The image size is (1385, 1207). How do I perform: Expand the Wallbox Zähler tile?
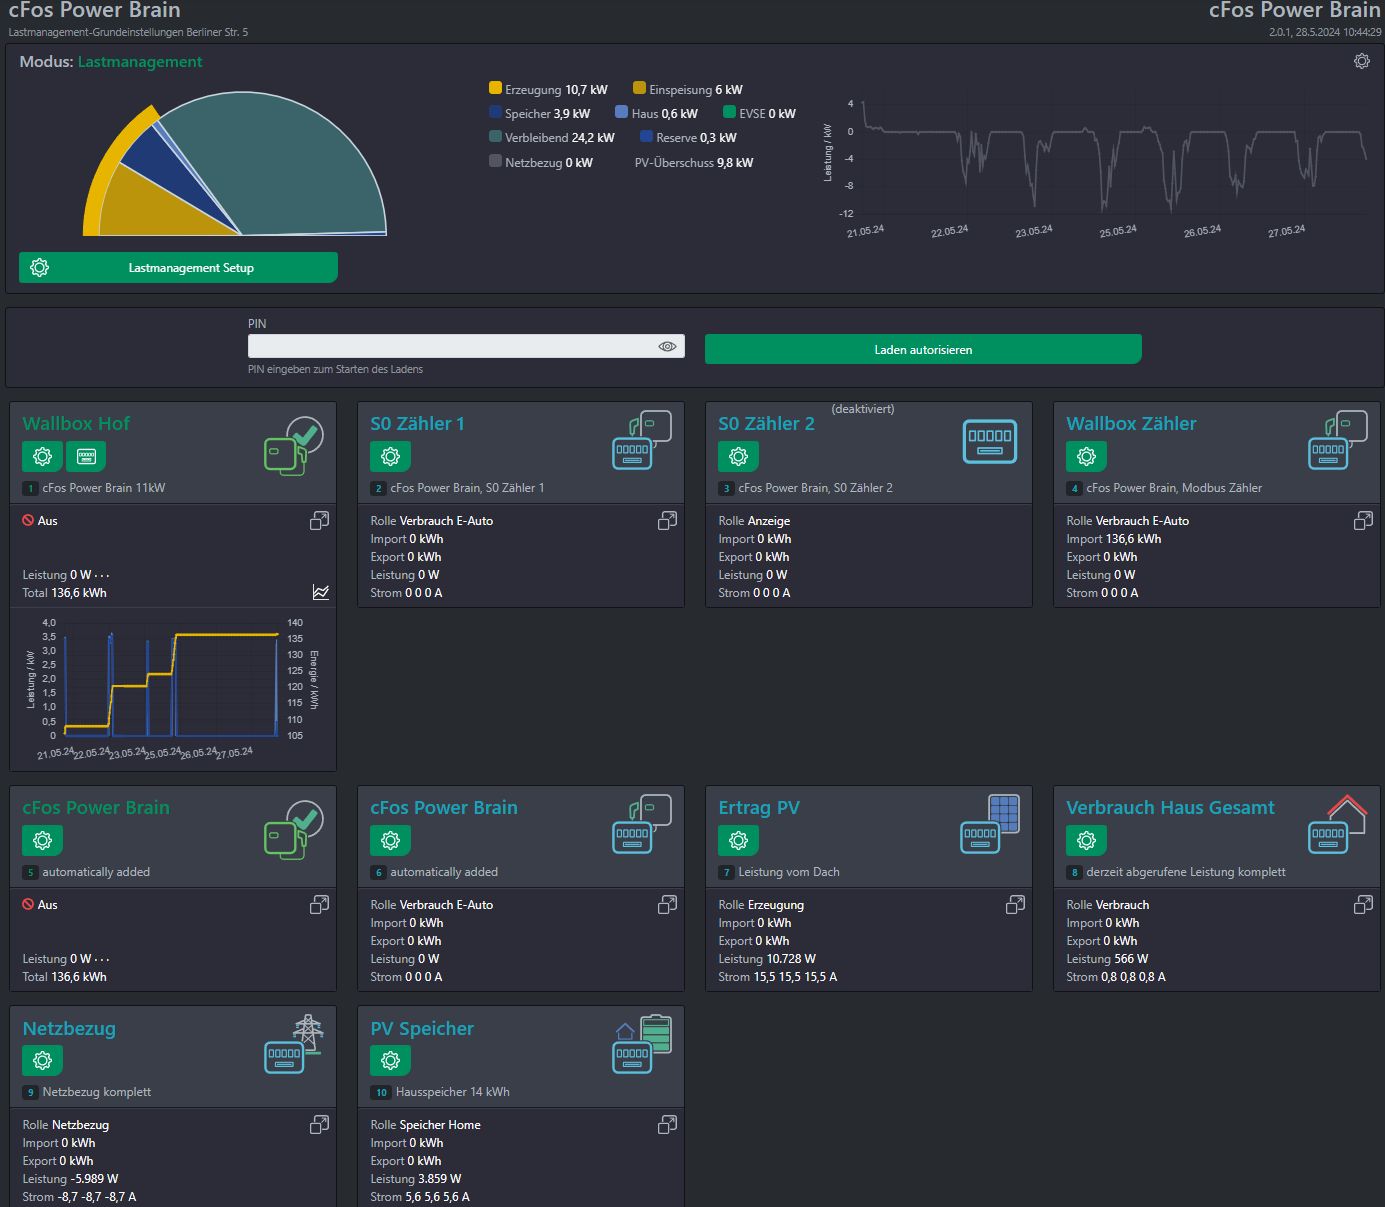(x=1363, y=521)
